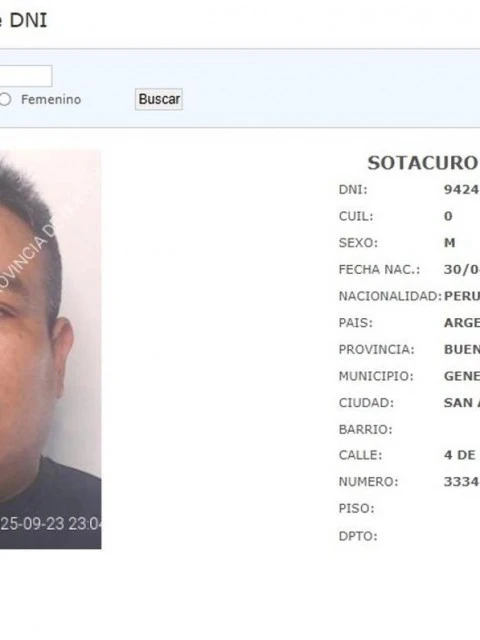Open the person photo thumbnail
Image resolution: width=480 pixels, height=640 pixels.
tap(51, 349)
